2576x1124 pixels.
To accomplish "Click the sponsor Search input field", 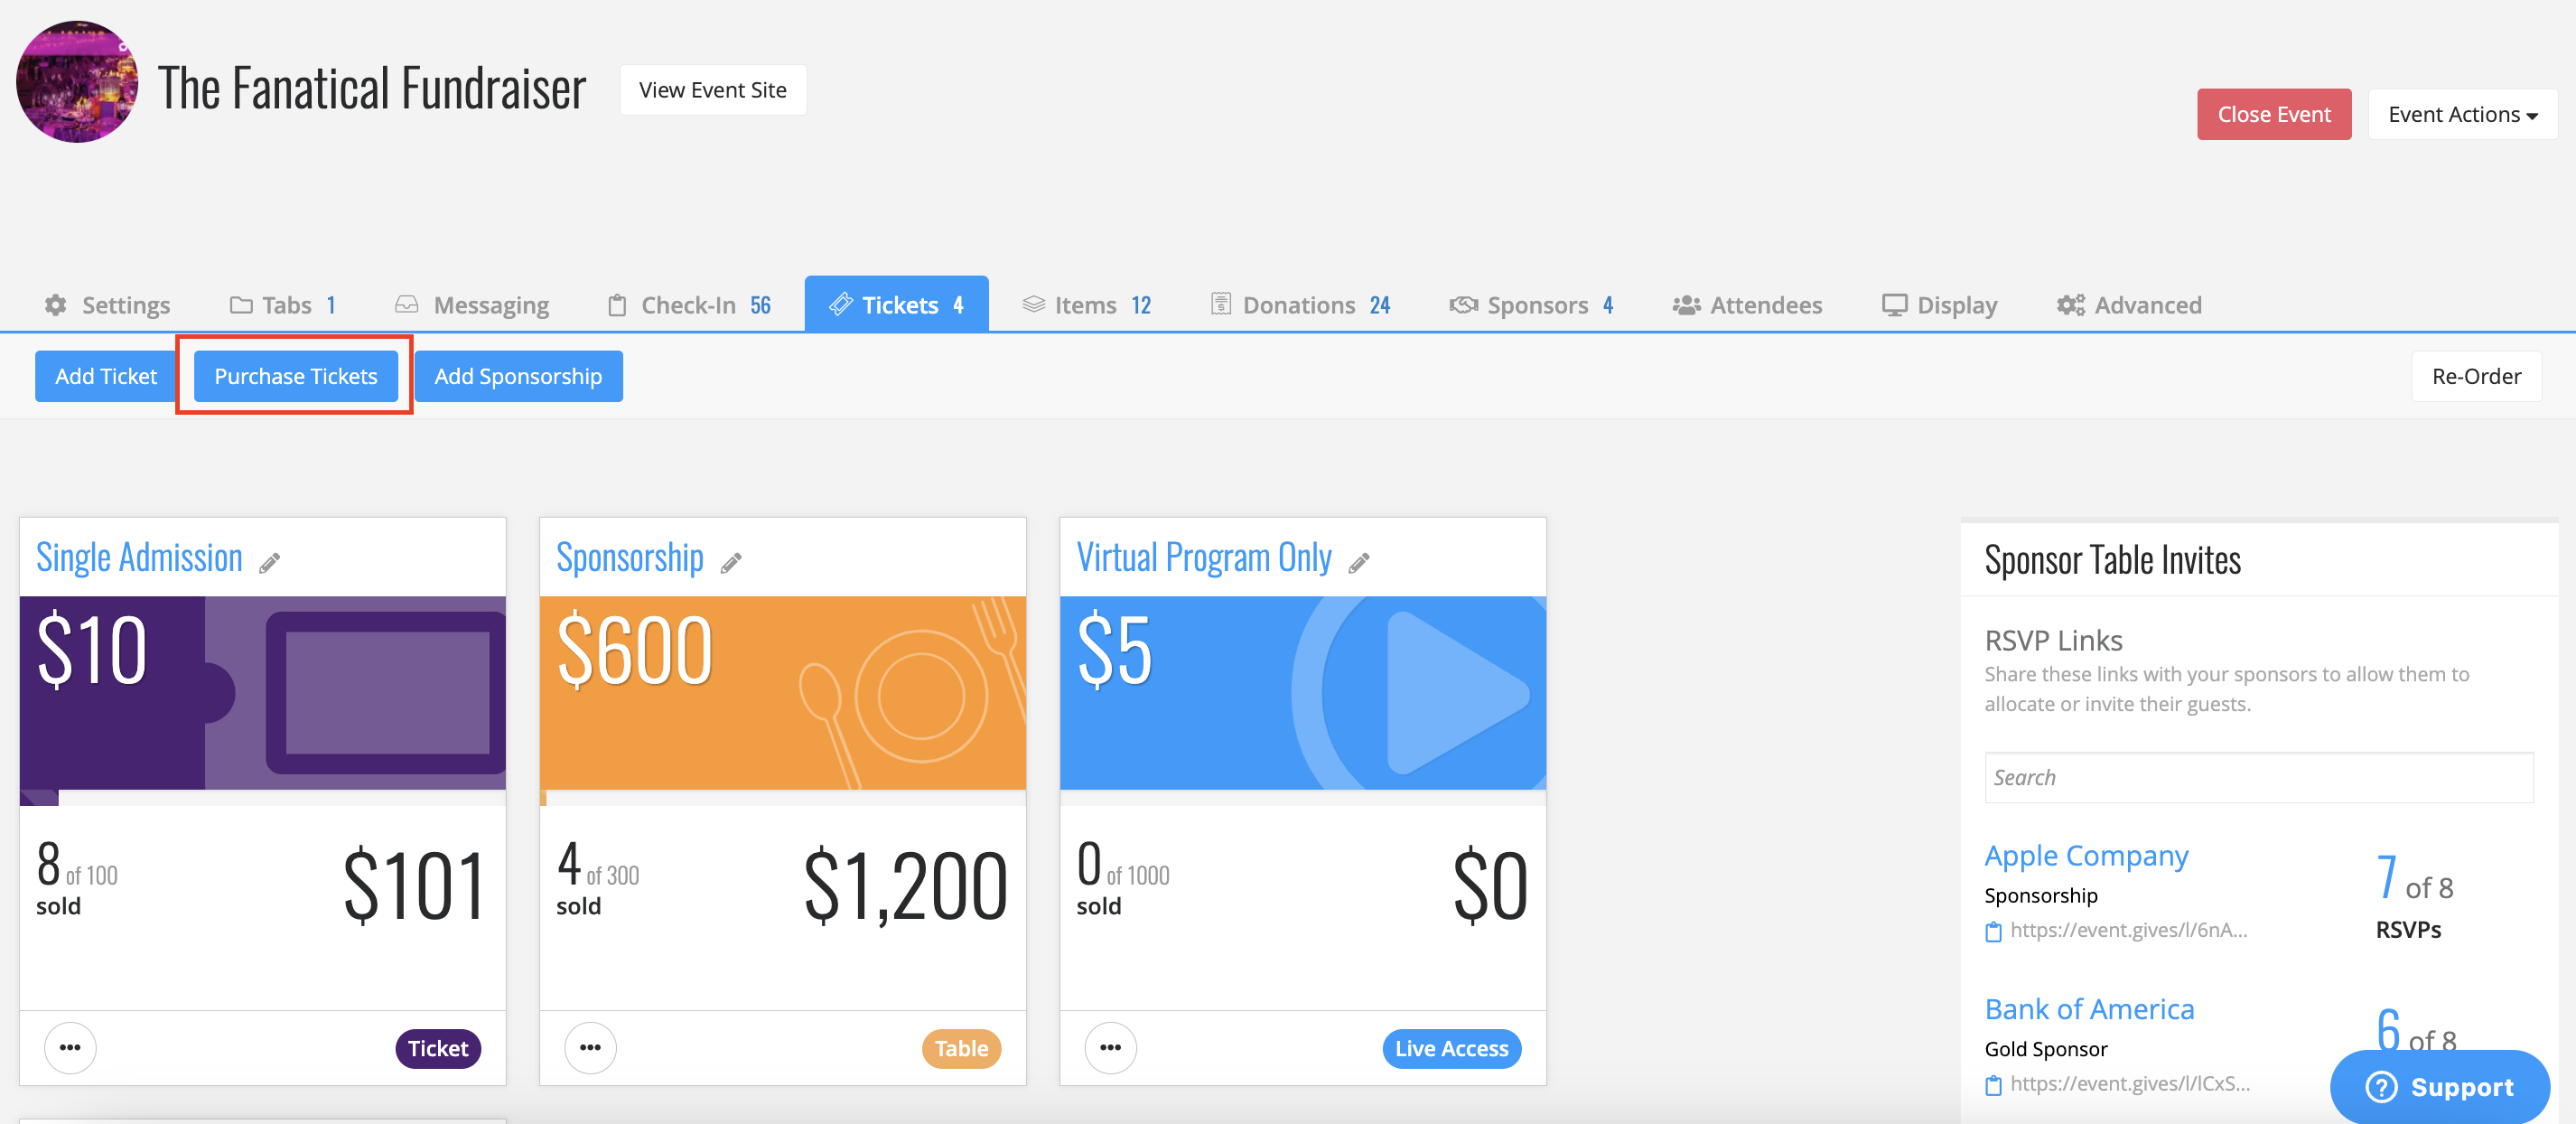I will [2258, 777].
